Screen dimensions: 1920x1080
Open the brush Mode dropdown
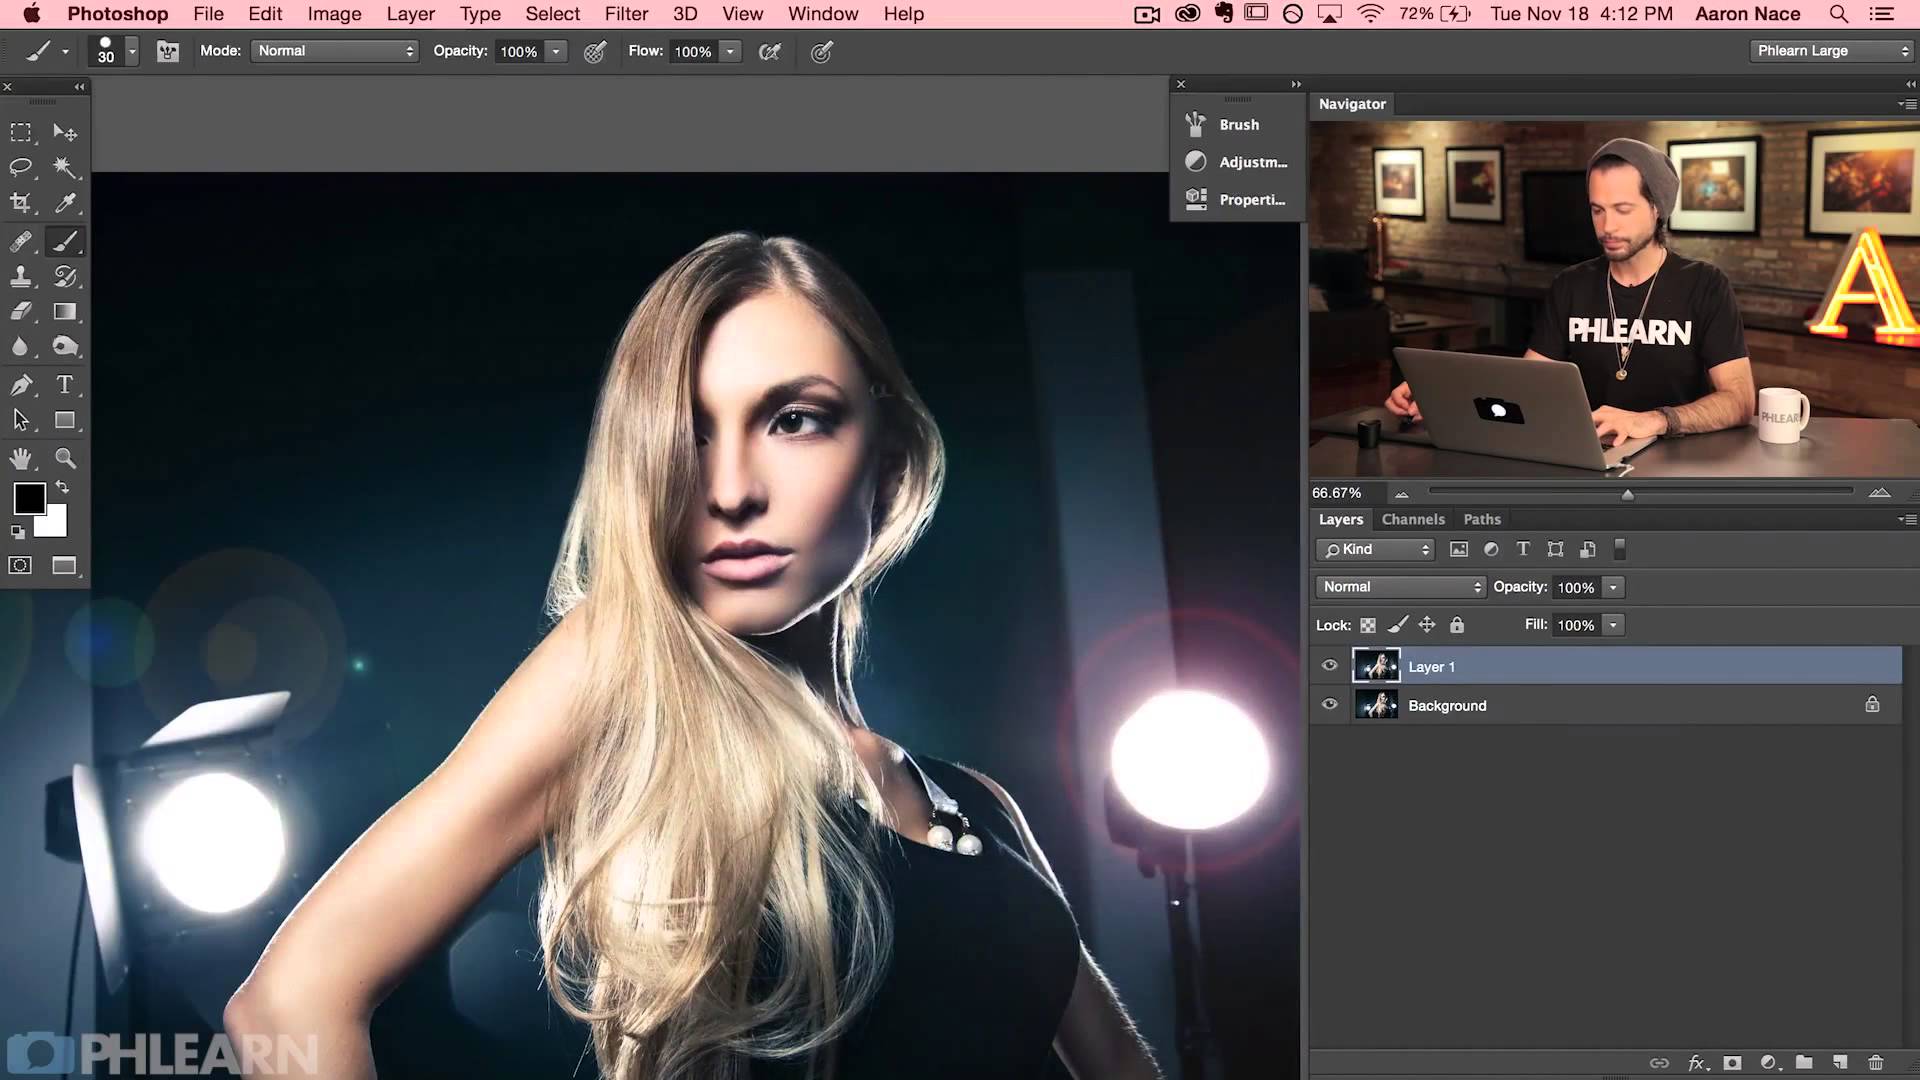(x=335, y=51)
